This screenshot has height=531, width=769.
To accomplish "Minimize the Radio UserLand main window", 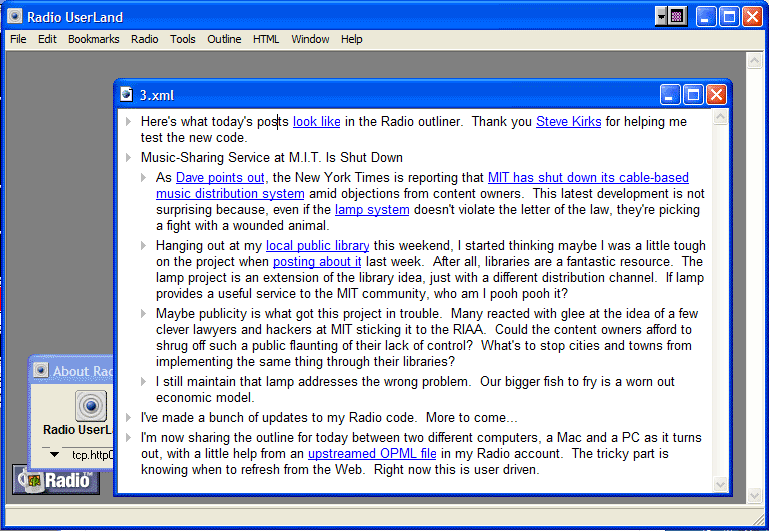I will click(706, 17).
